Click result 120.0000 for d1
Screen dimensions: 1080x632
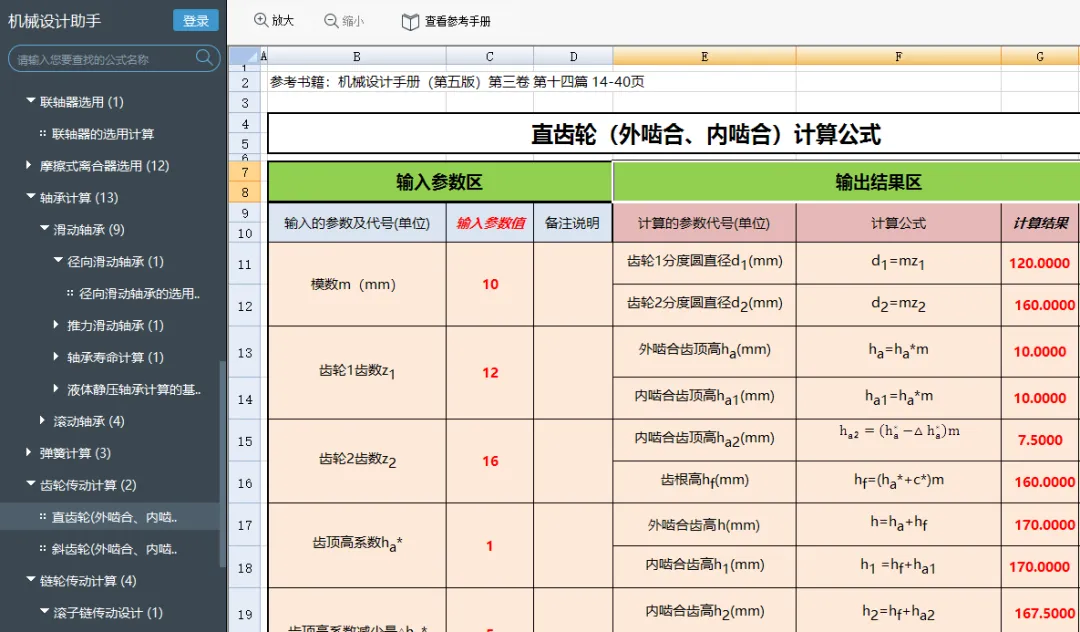1040,264
